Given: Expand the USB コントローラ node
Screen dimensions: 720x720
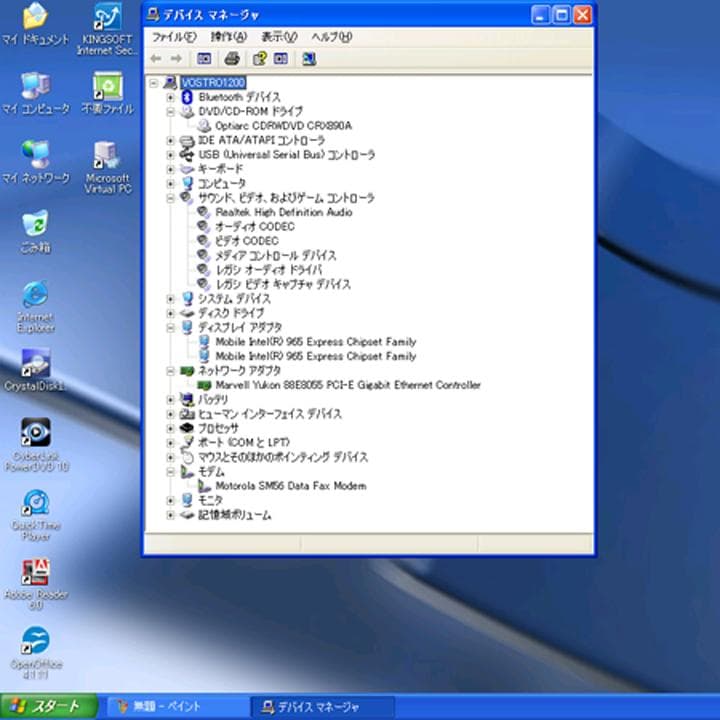Looking at the screenshot, I should [x=170, y=155].
